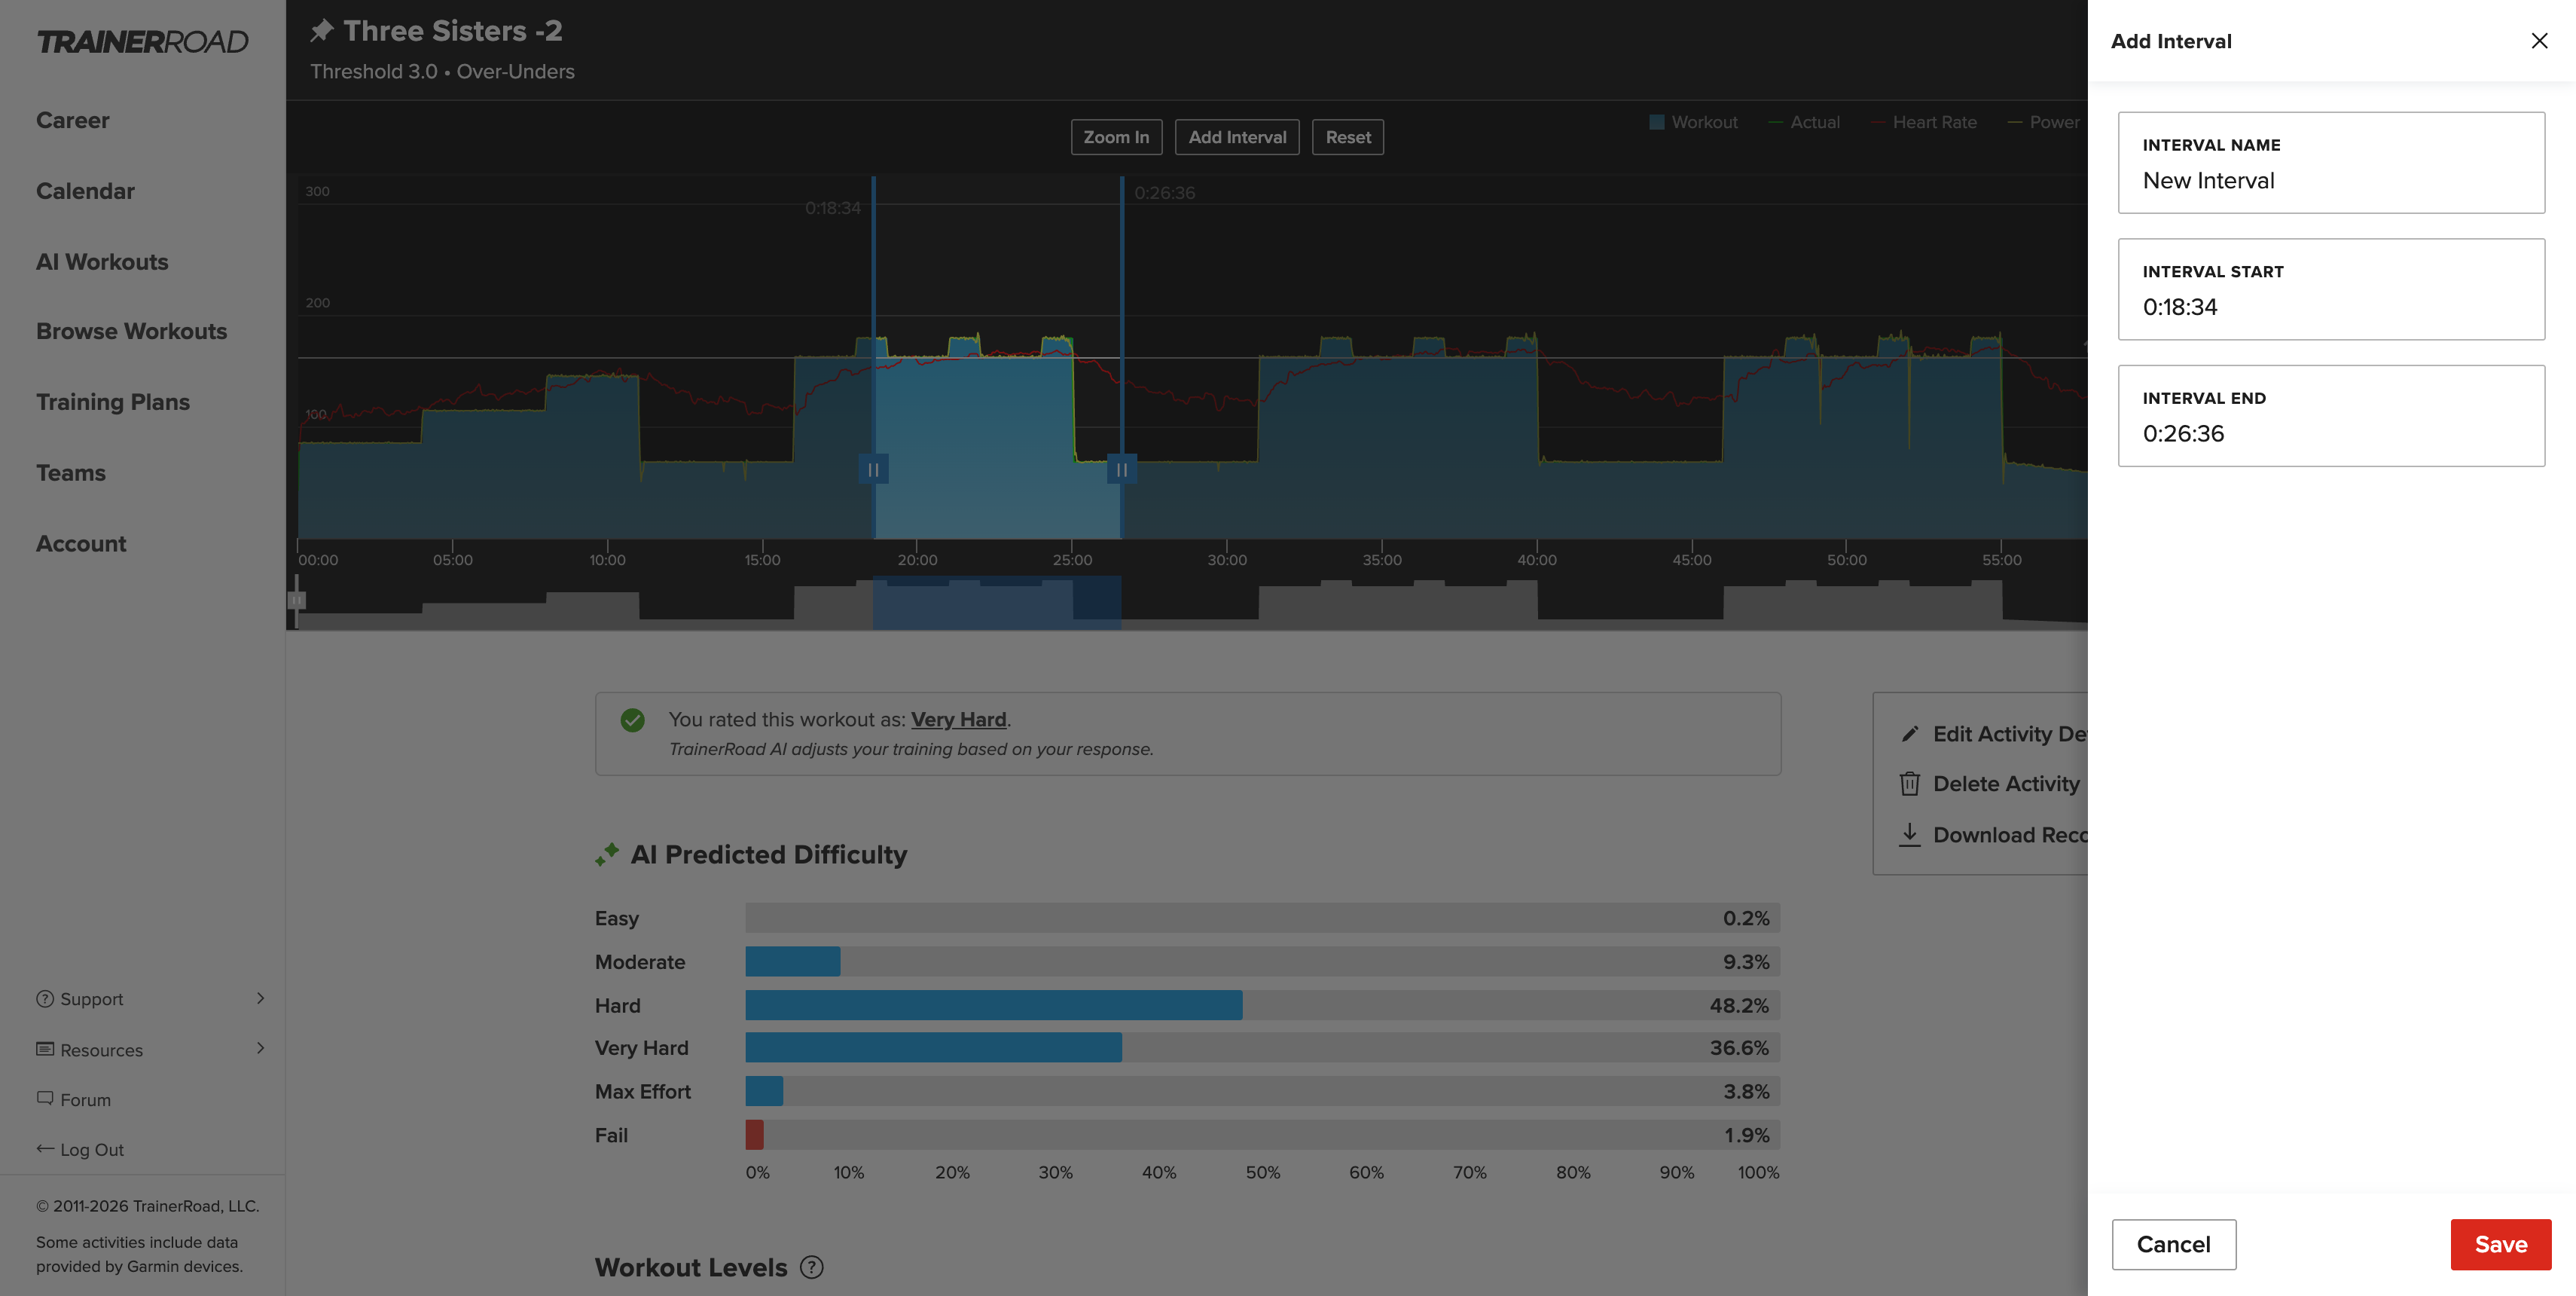Viewport: 2576px width, 1296px height.
Task: Open the Career page
Action: tap(73, 120)
